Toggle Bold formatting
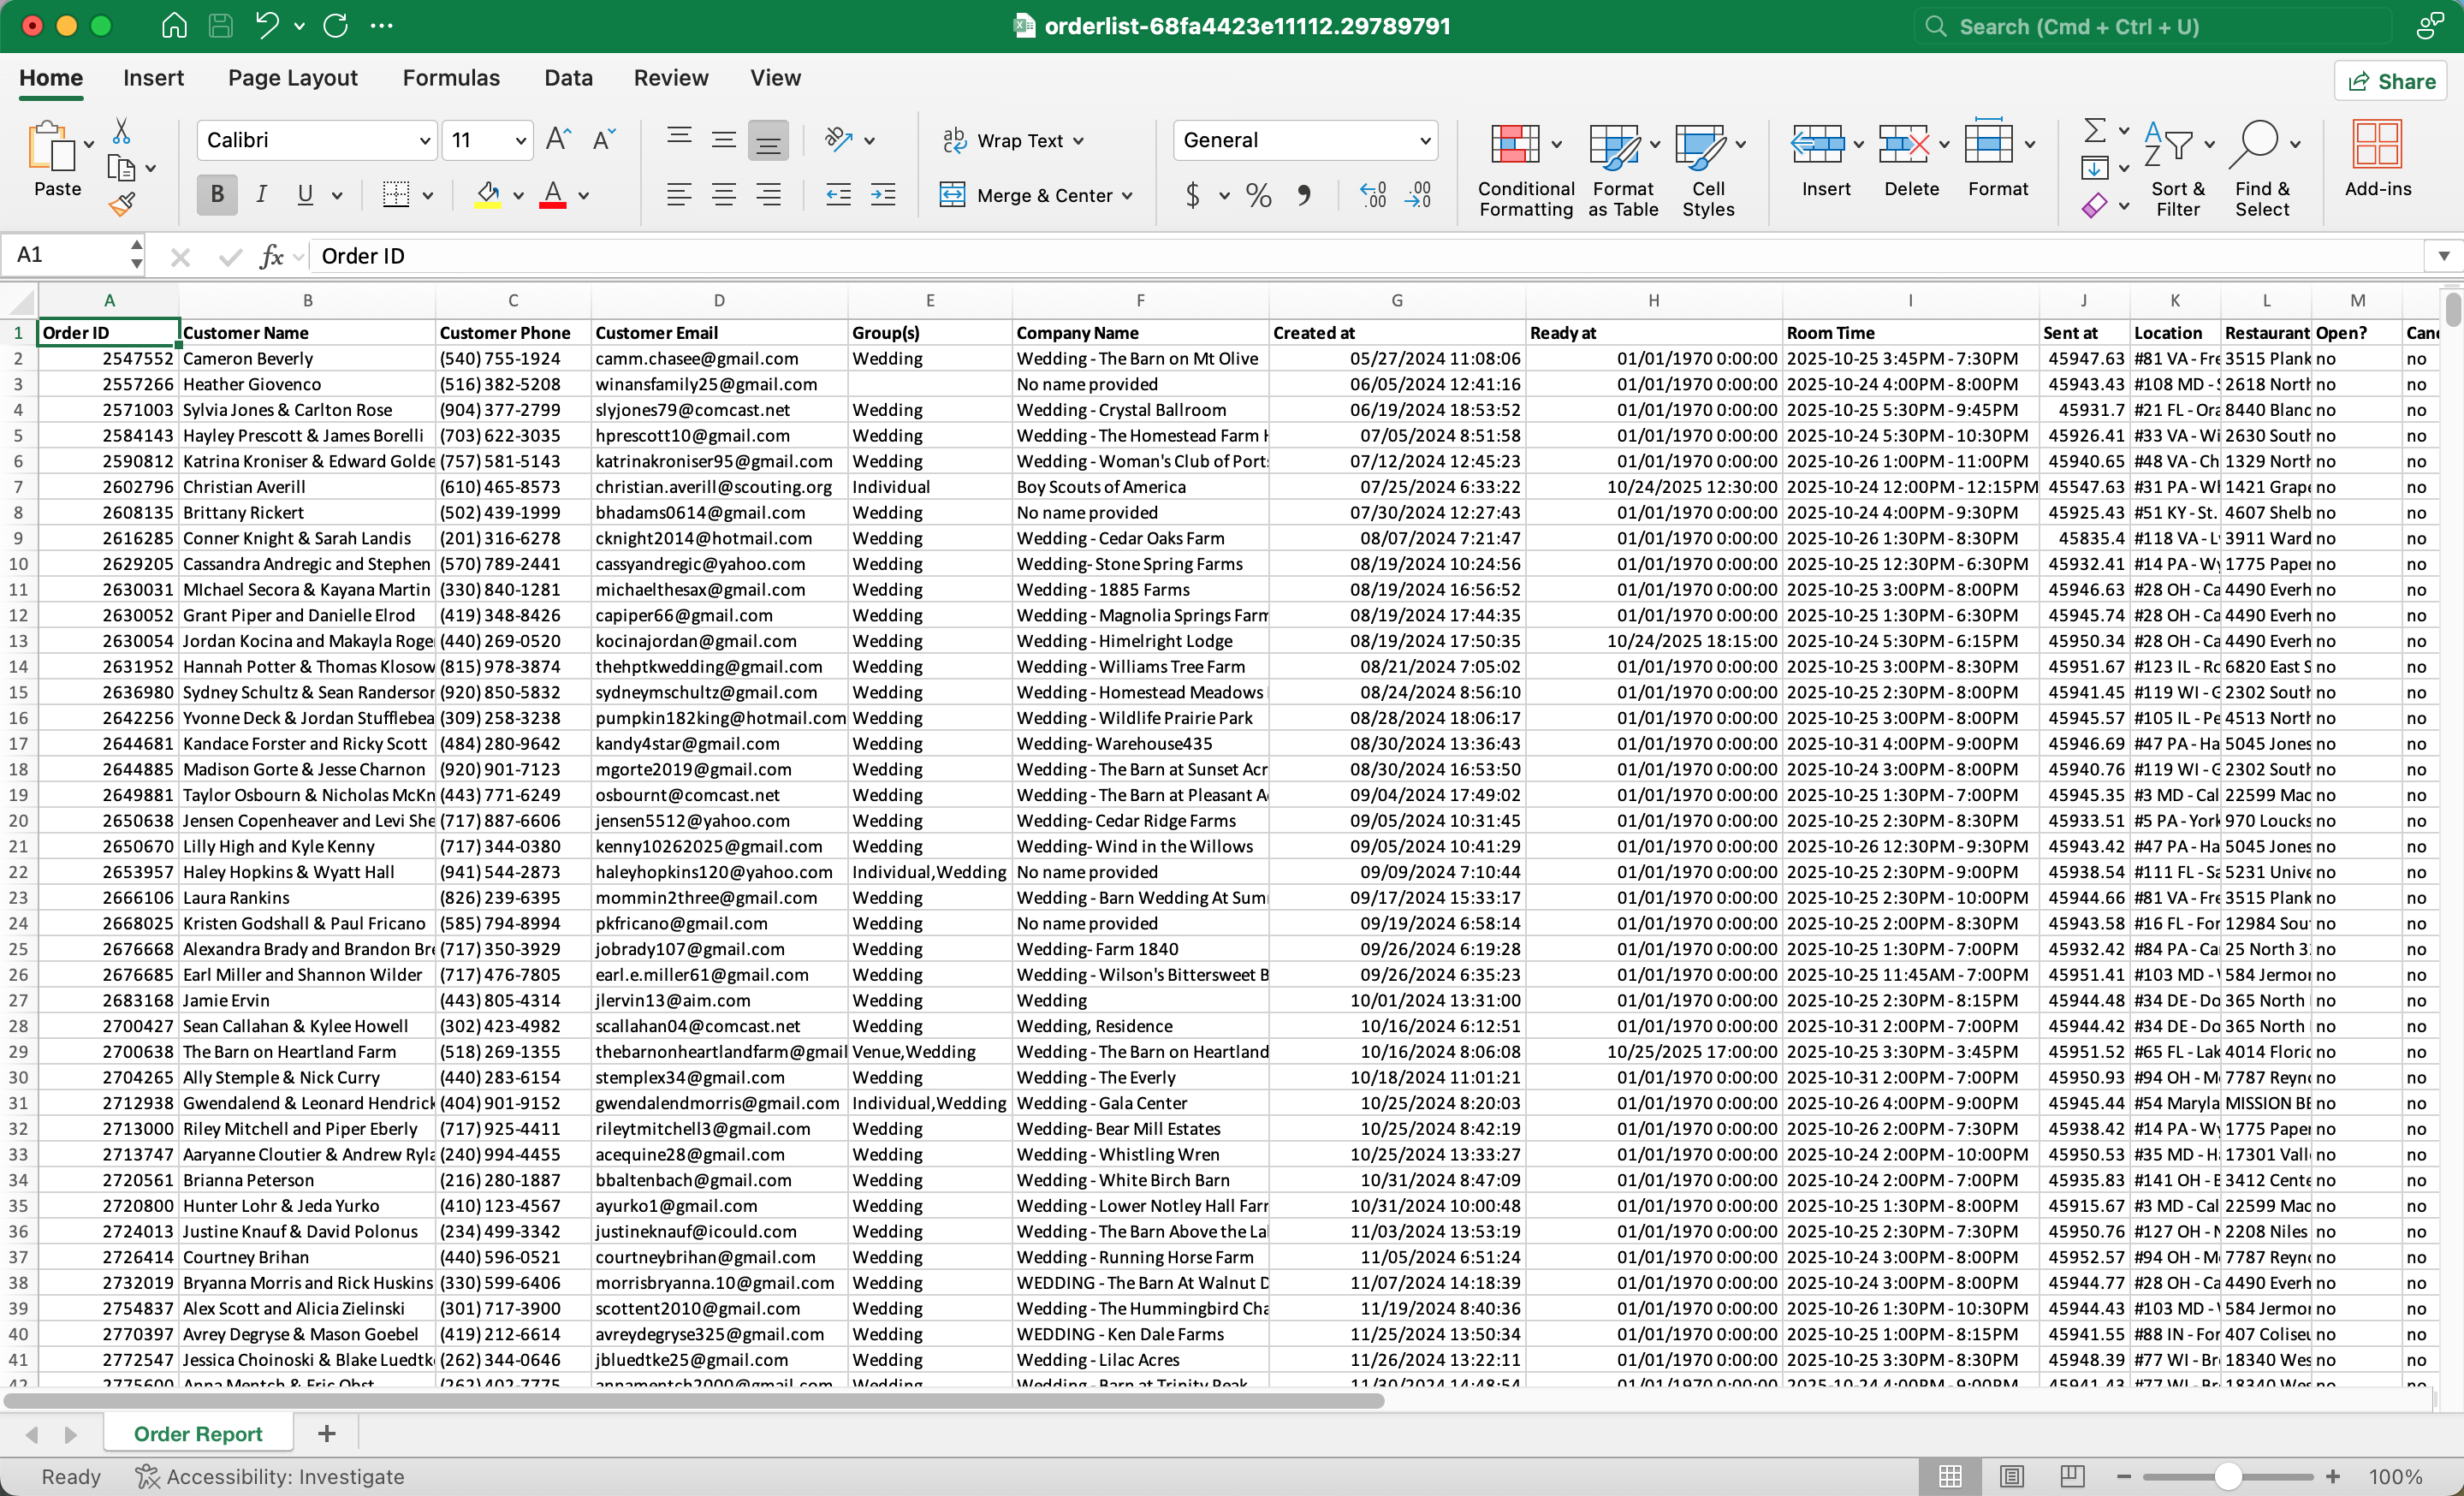2464x1496 pixels. (217, 195)
